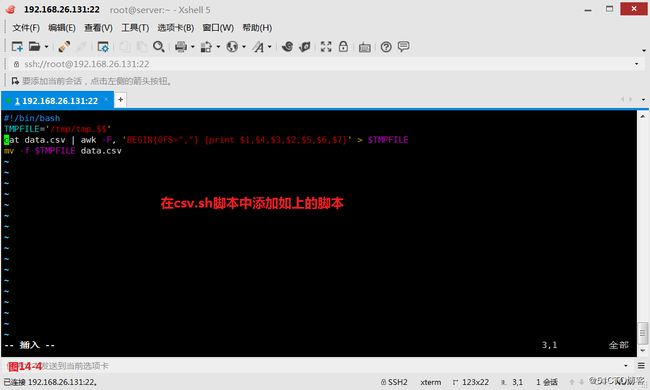Screen dimensions: 650x390
Task: Click the 'mv -f $TMPFILE data.csv' line
Action: (63, 150)
